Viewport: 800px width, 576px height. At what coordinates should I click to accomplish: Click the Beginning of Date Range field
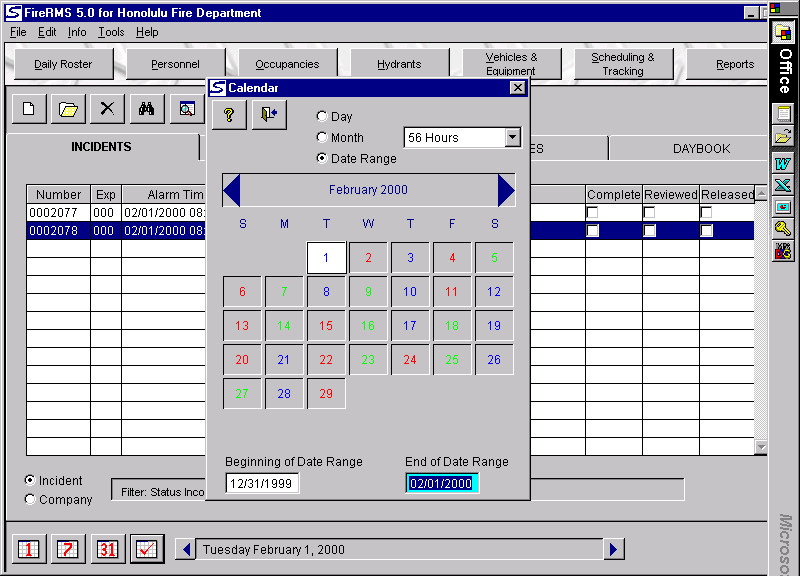263,484
